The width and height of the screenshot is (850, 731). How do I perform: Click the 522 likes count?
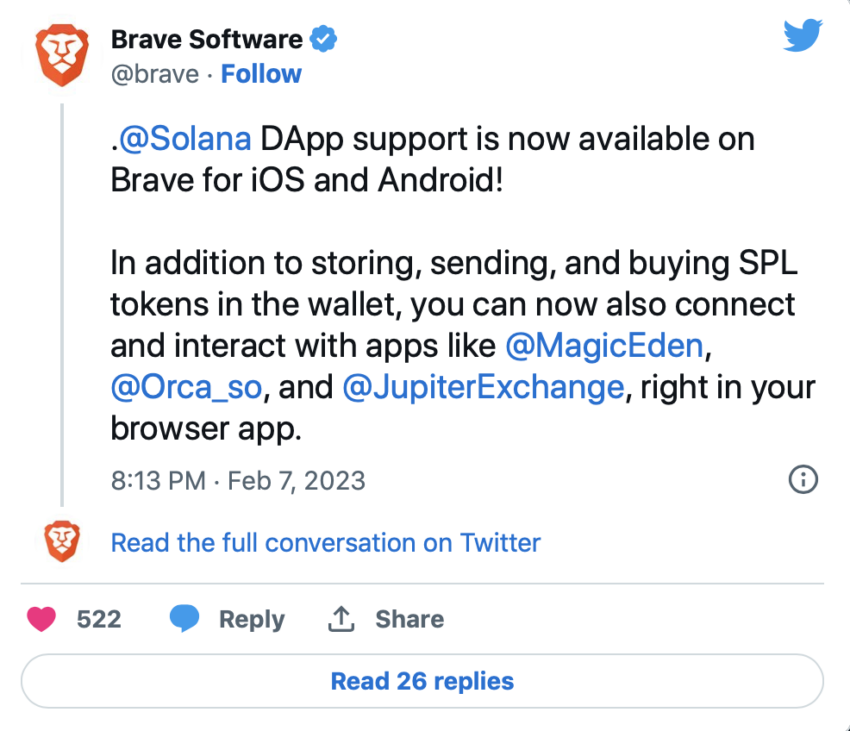pos(99,619)
